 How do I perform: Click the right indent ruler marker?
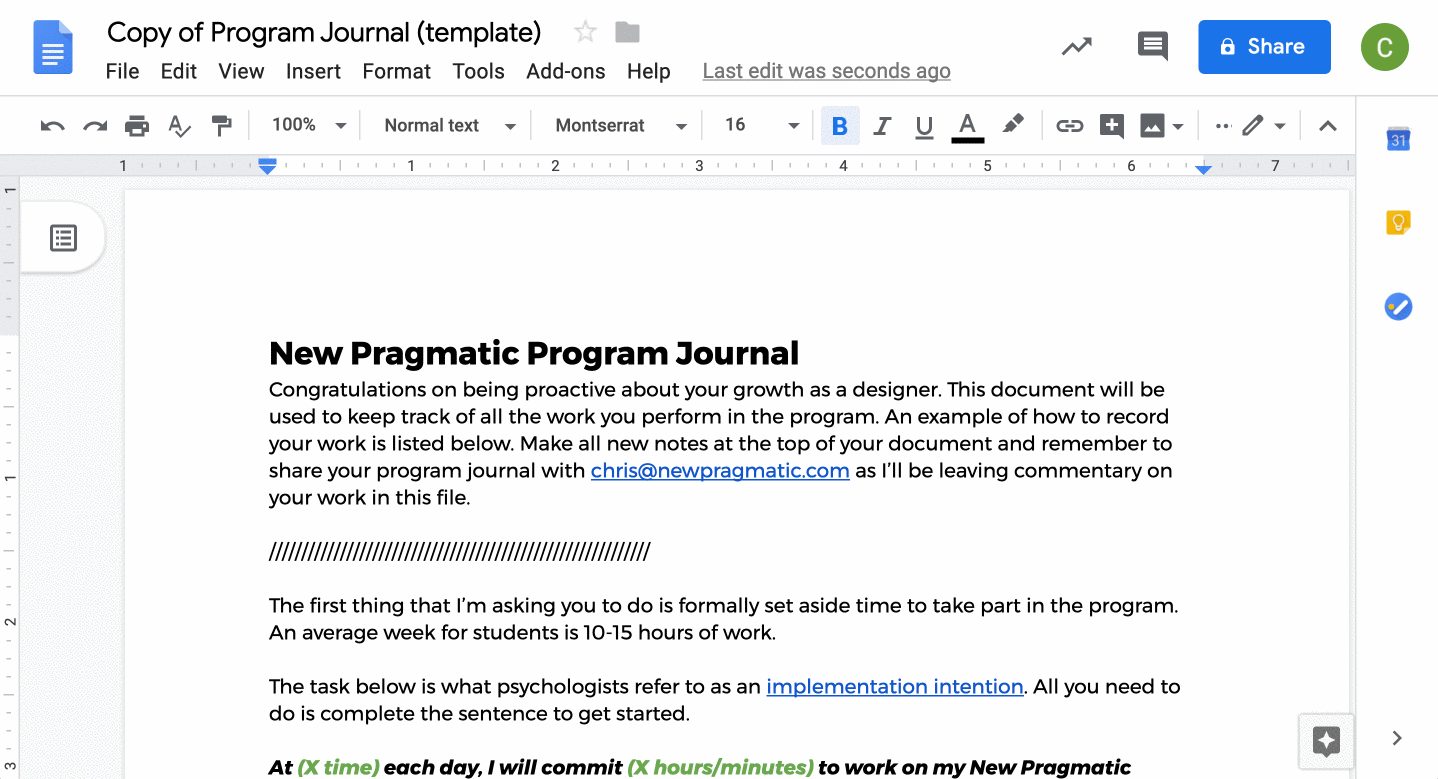pyautogui.click(x=1203, y=169)
